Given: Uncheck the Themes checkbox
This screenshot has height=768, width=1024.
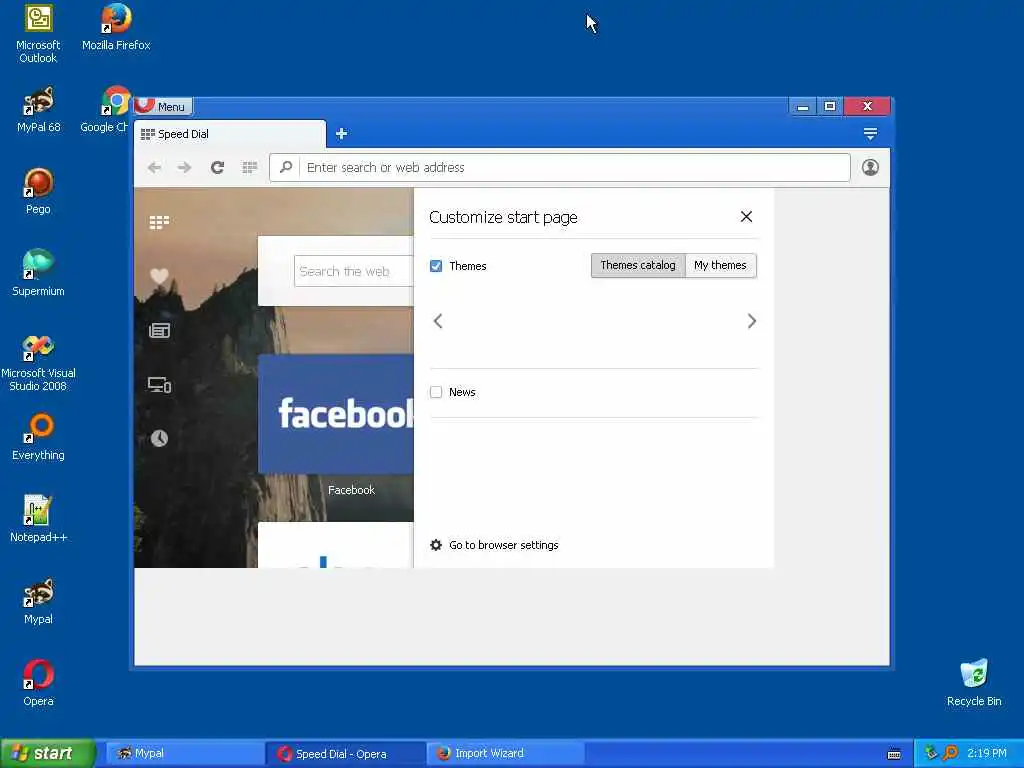Looking at the screenshot, I should click(436, 266).
